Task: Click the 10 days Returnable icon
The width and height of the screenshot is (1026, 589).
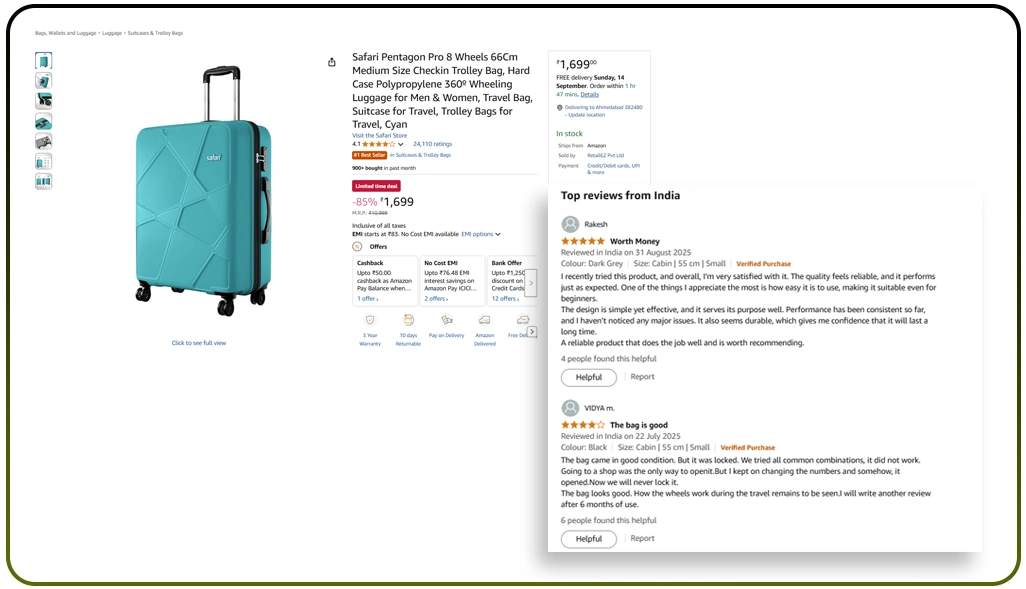Action: coord(409,322)
